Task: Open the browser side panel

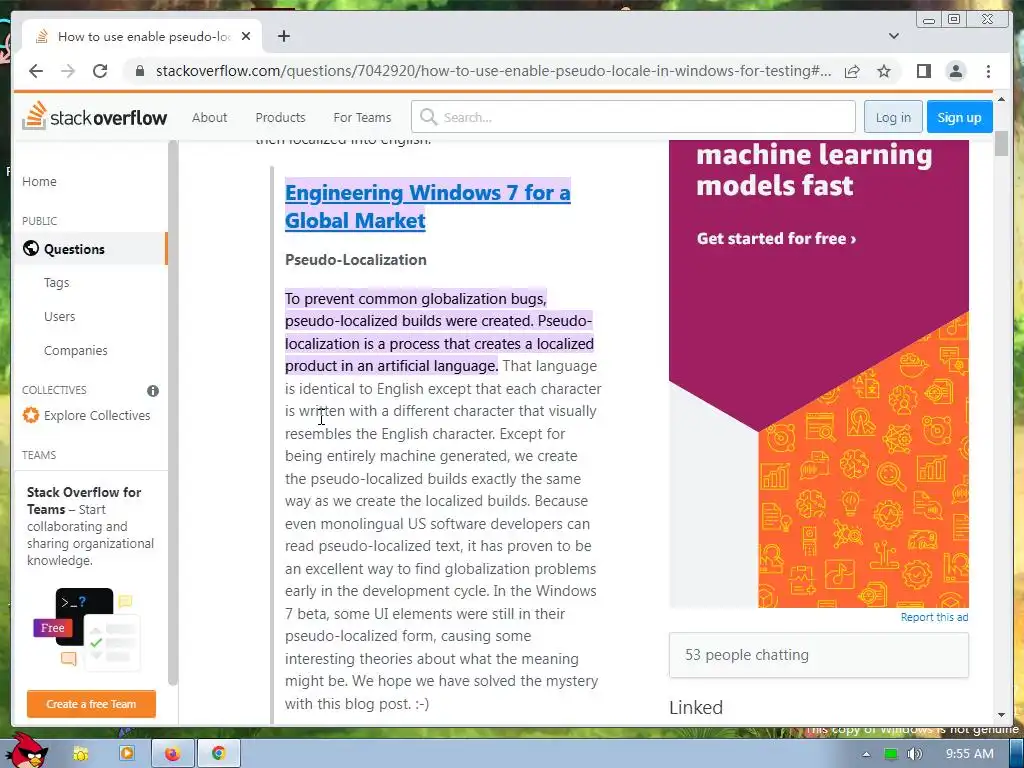Action: click(923, 71)
